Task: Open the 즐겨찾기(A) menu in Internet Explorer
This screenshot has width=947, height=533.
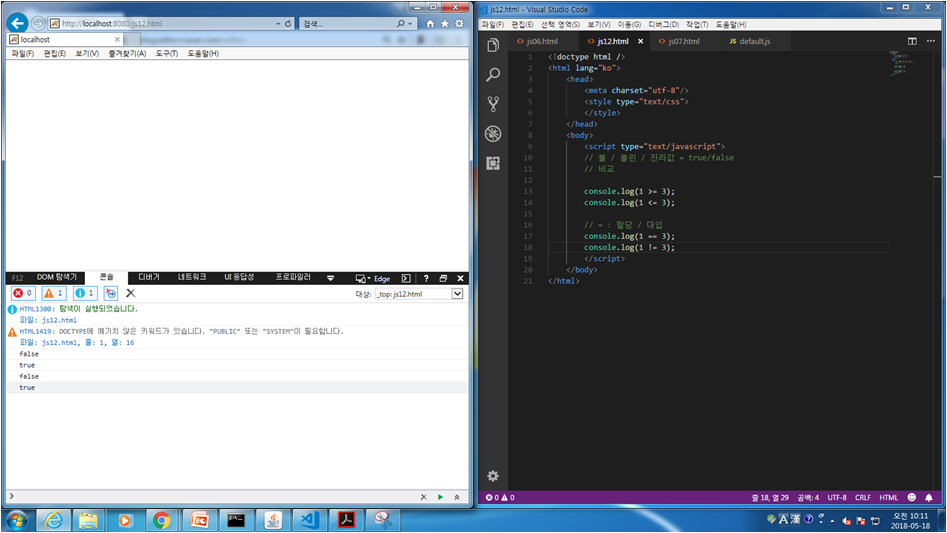Action: click(127, 53)
